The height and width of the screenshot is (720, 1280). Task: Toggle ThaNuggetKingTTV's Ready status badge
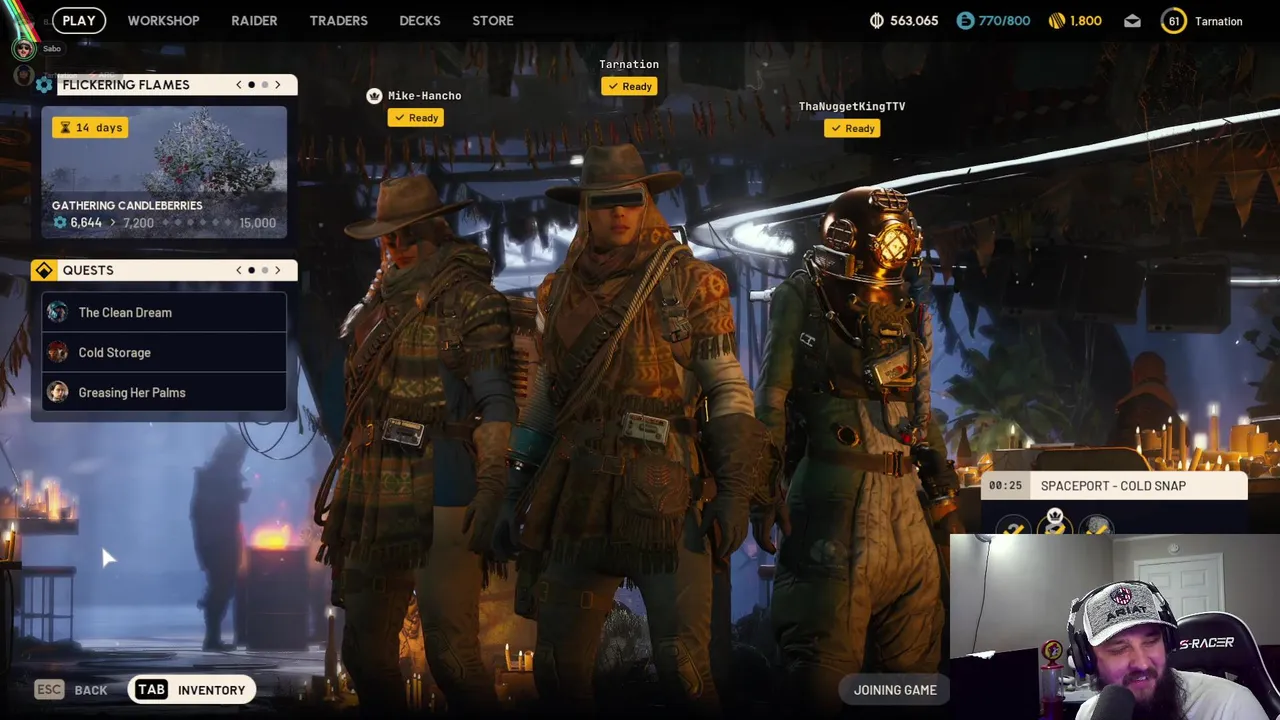tap(852, 128)
